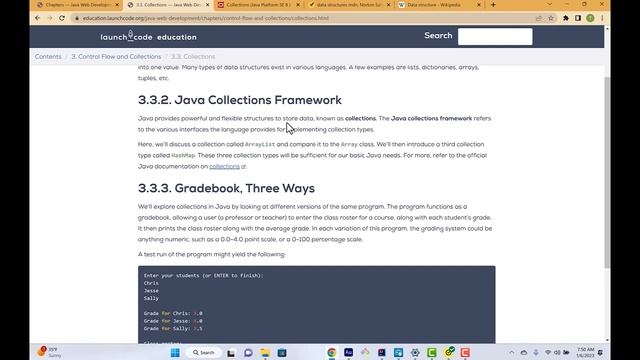Close the Collections Java Platform SE 8 tab
640x360 pixels.
click(x=298, y=5)
